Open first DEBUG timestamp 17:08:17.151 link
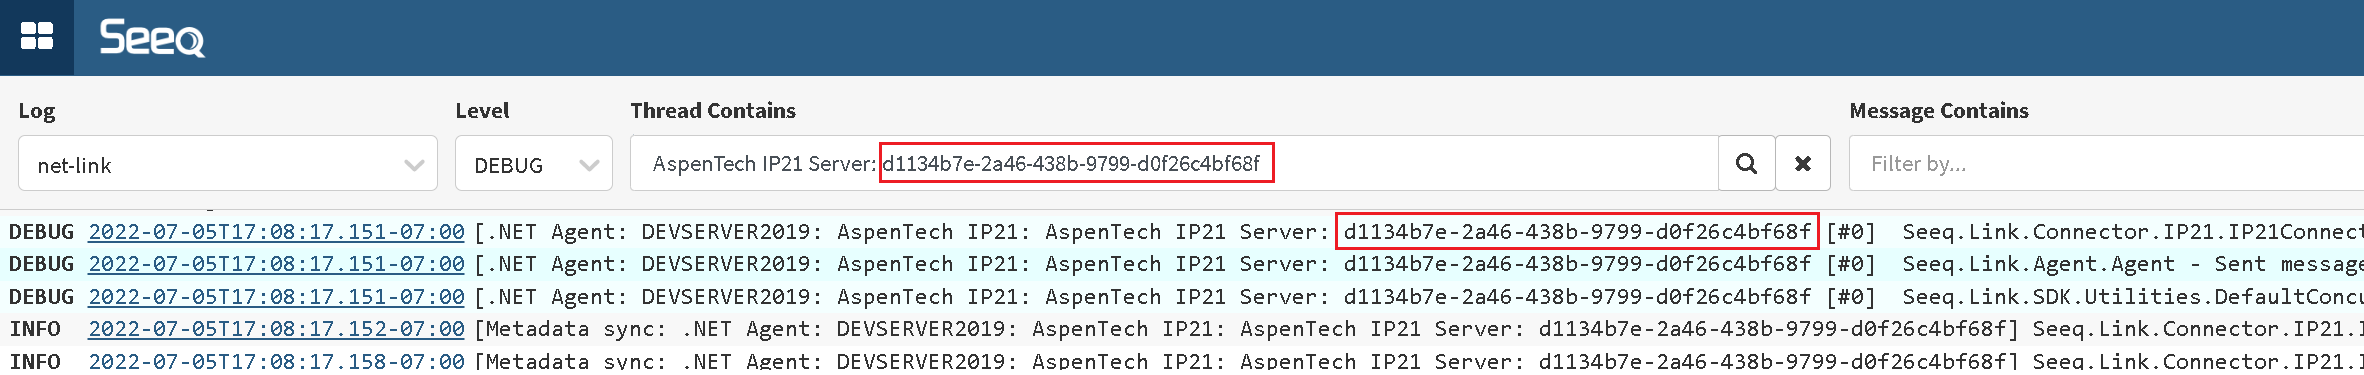Viewport: 2364px width, 375px height. click(x=276, y=232)
